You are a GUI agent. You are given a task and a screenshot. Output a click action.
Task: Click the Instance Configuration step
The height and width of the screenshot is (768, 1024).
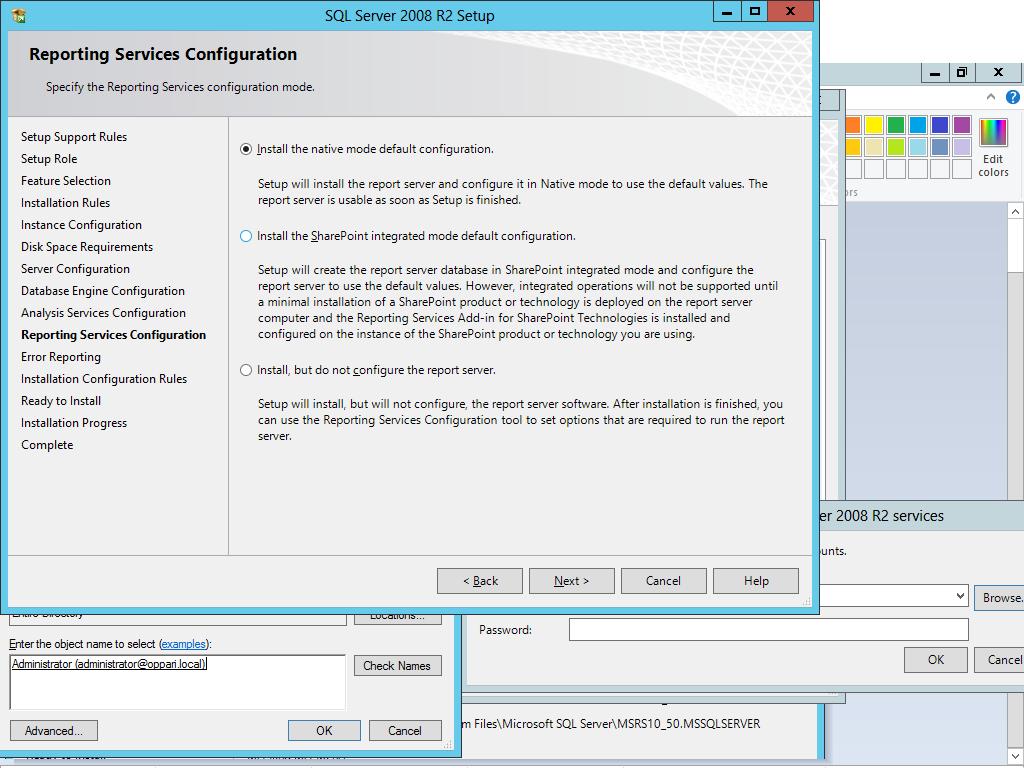pos(81,225)
